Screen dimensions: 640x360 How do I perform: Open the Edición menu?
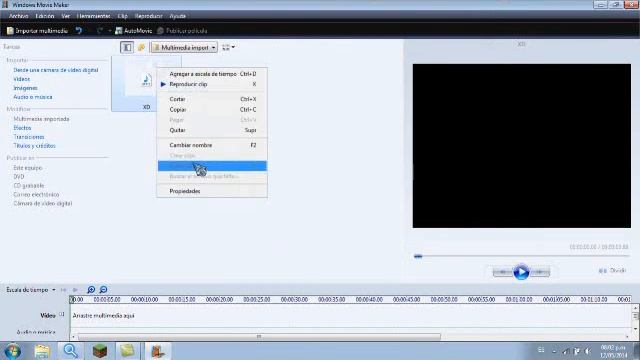[x=44, y=16]
